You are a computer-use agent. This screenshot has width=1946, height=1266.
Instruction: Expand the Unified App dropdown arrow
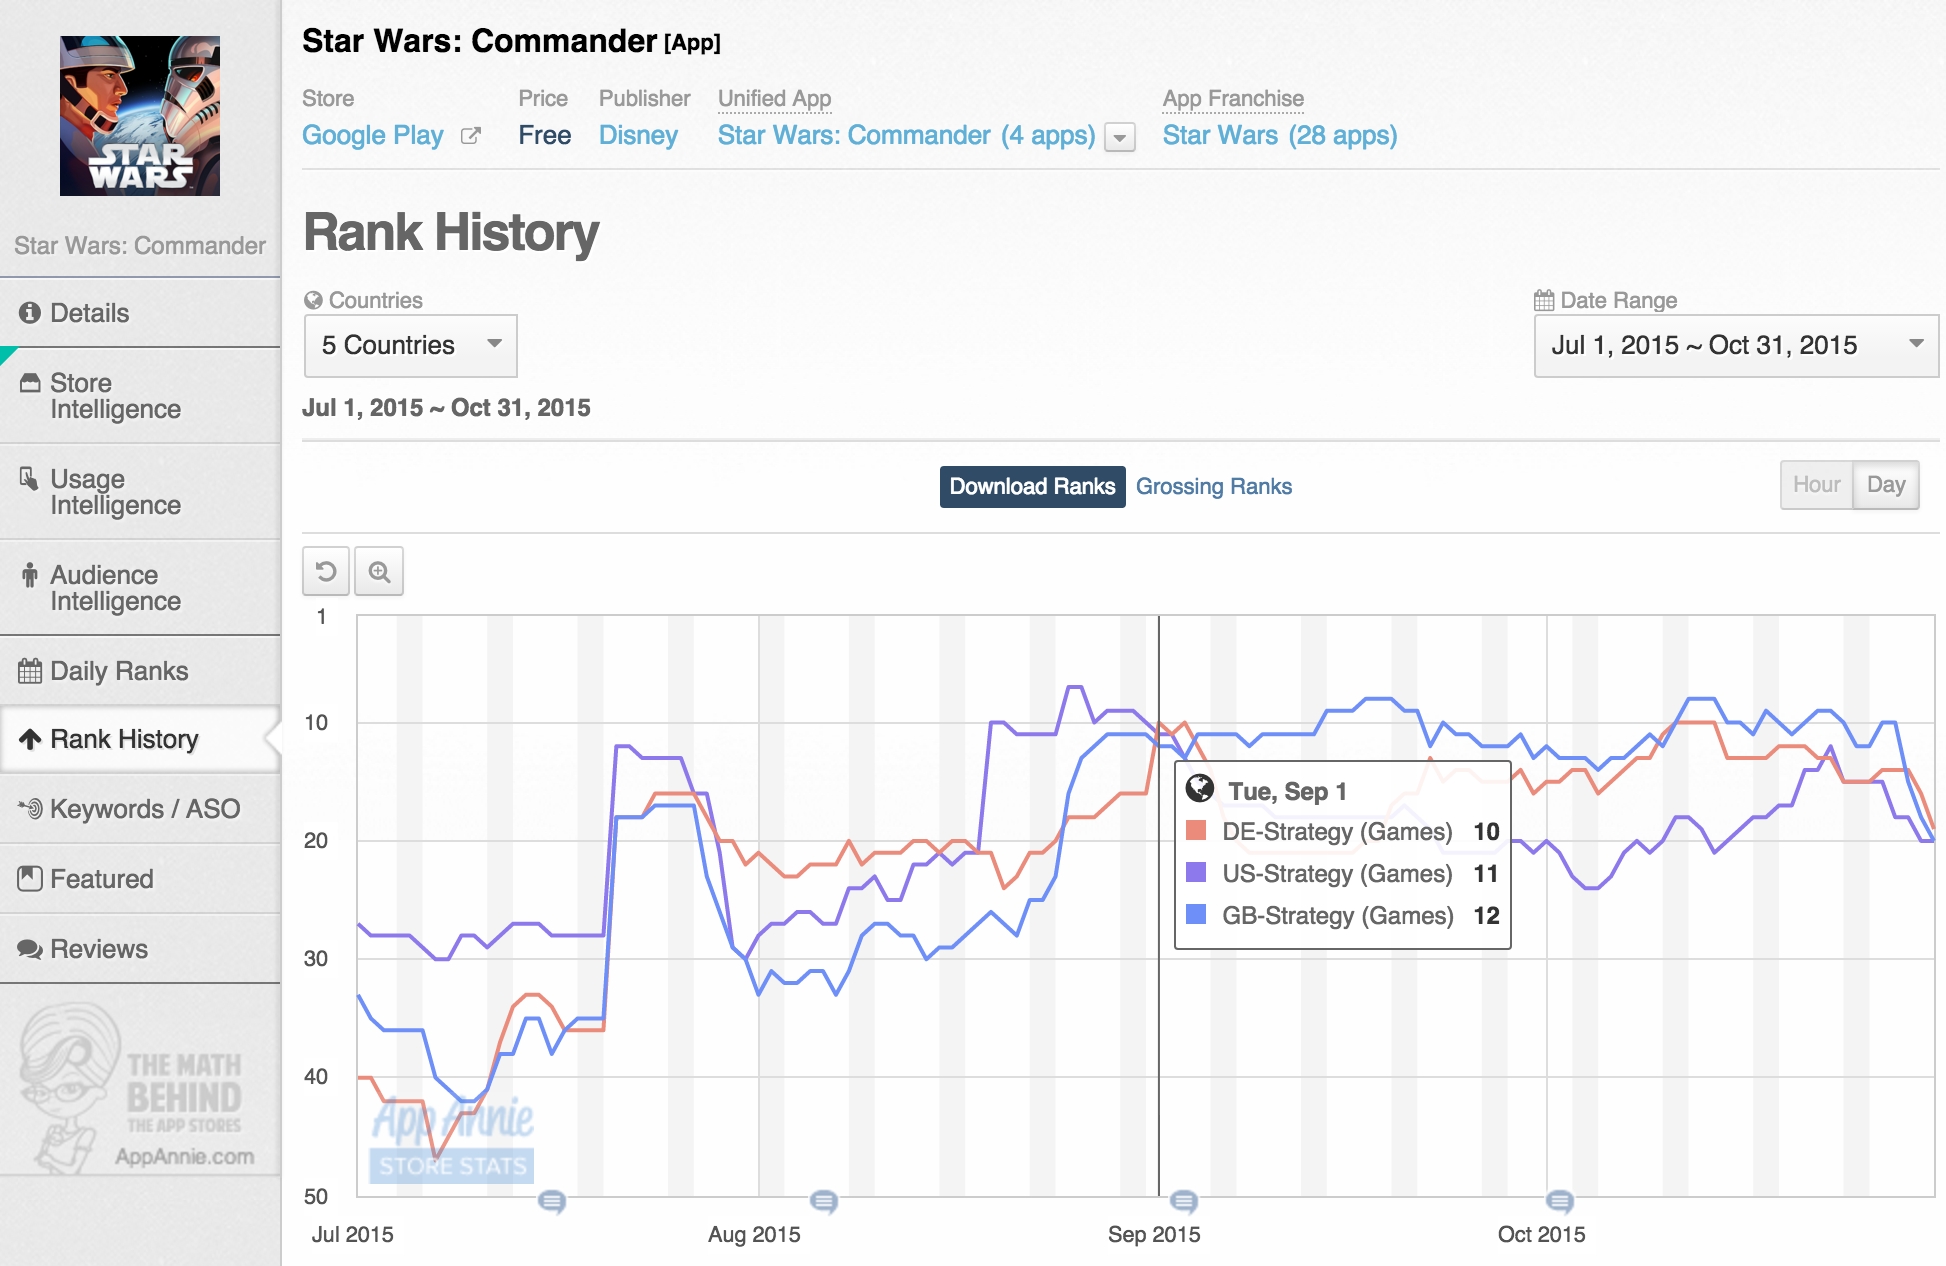click(1120, 138)
